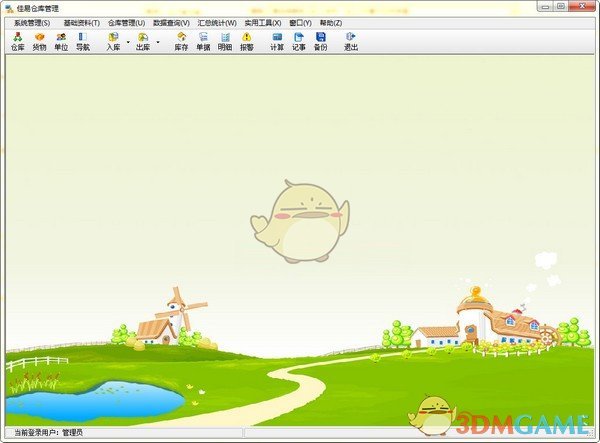Open the 库存 inventory toolbar icon

pos(181,42)
